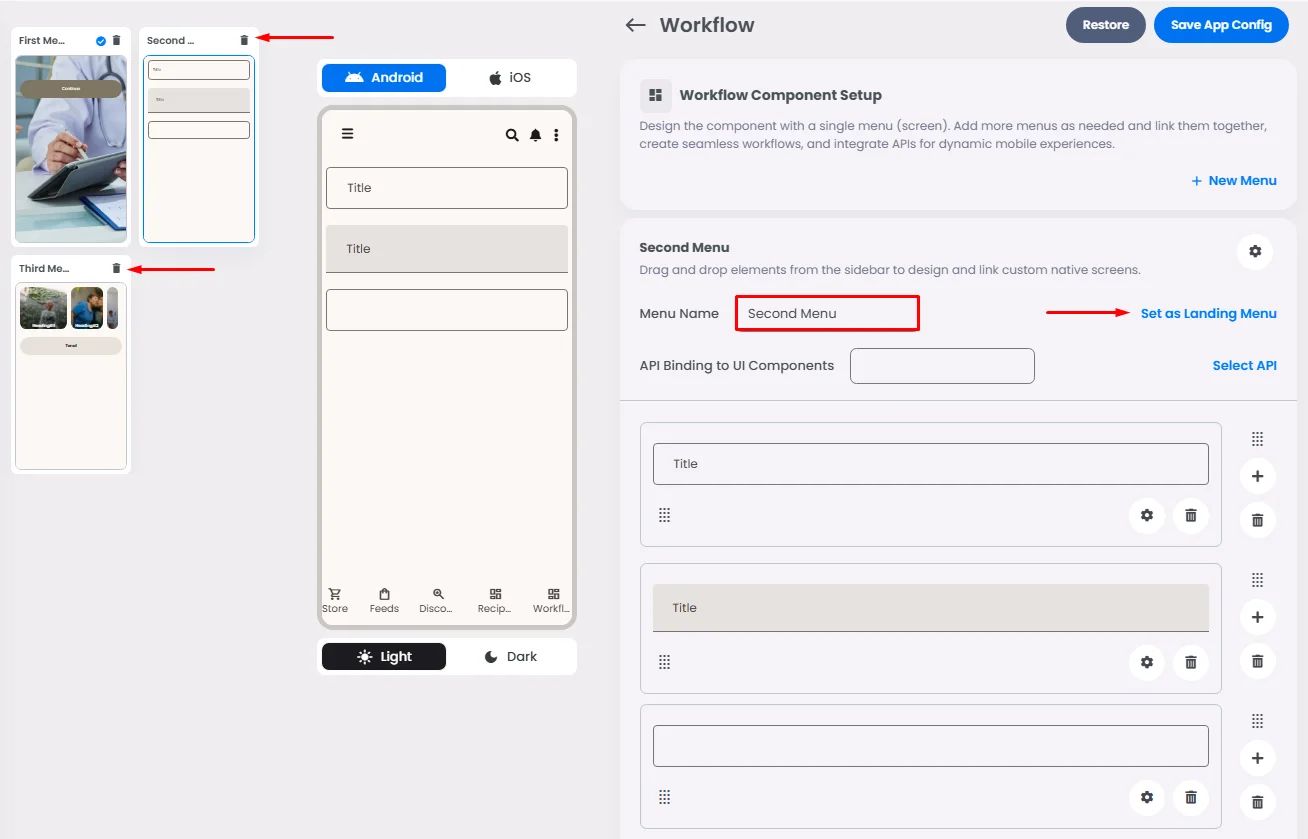Open Second Menu settings gear
Image resolution: width=1308 pixels, height=839 pixels.
click(x=1255, y=251)
